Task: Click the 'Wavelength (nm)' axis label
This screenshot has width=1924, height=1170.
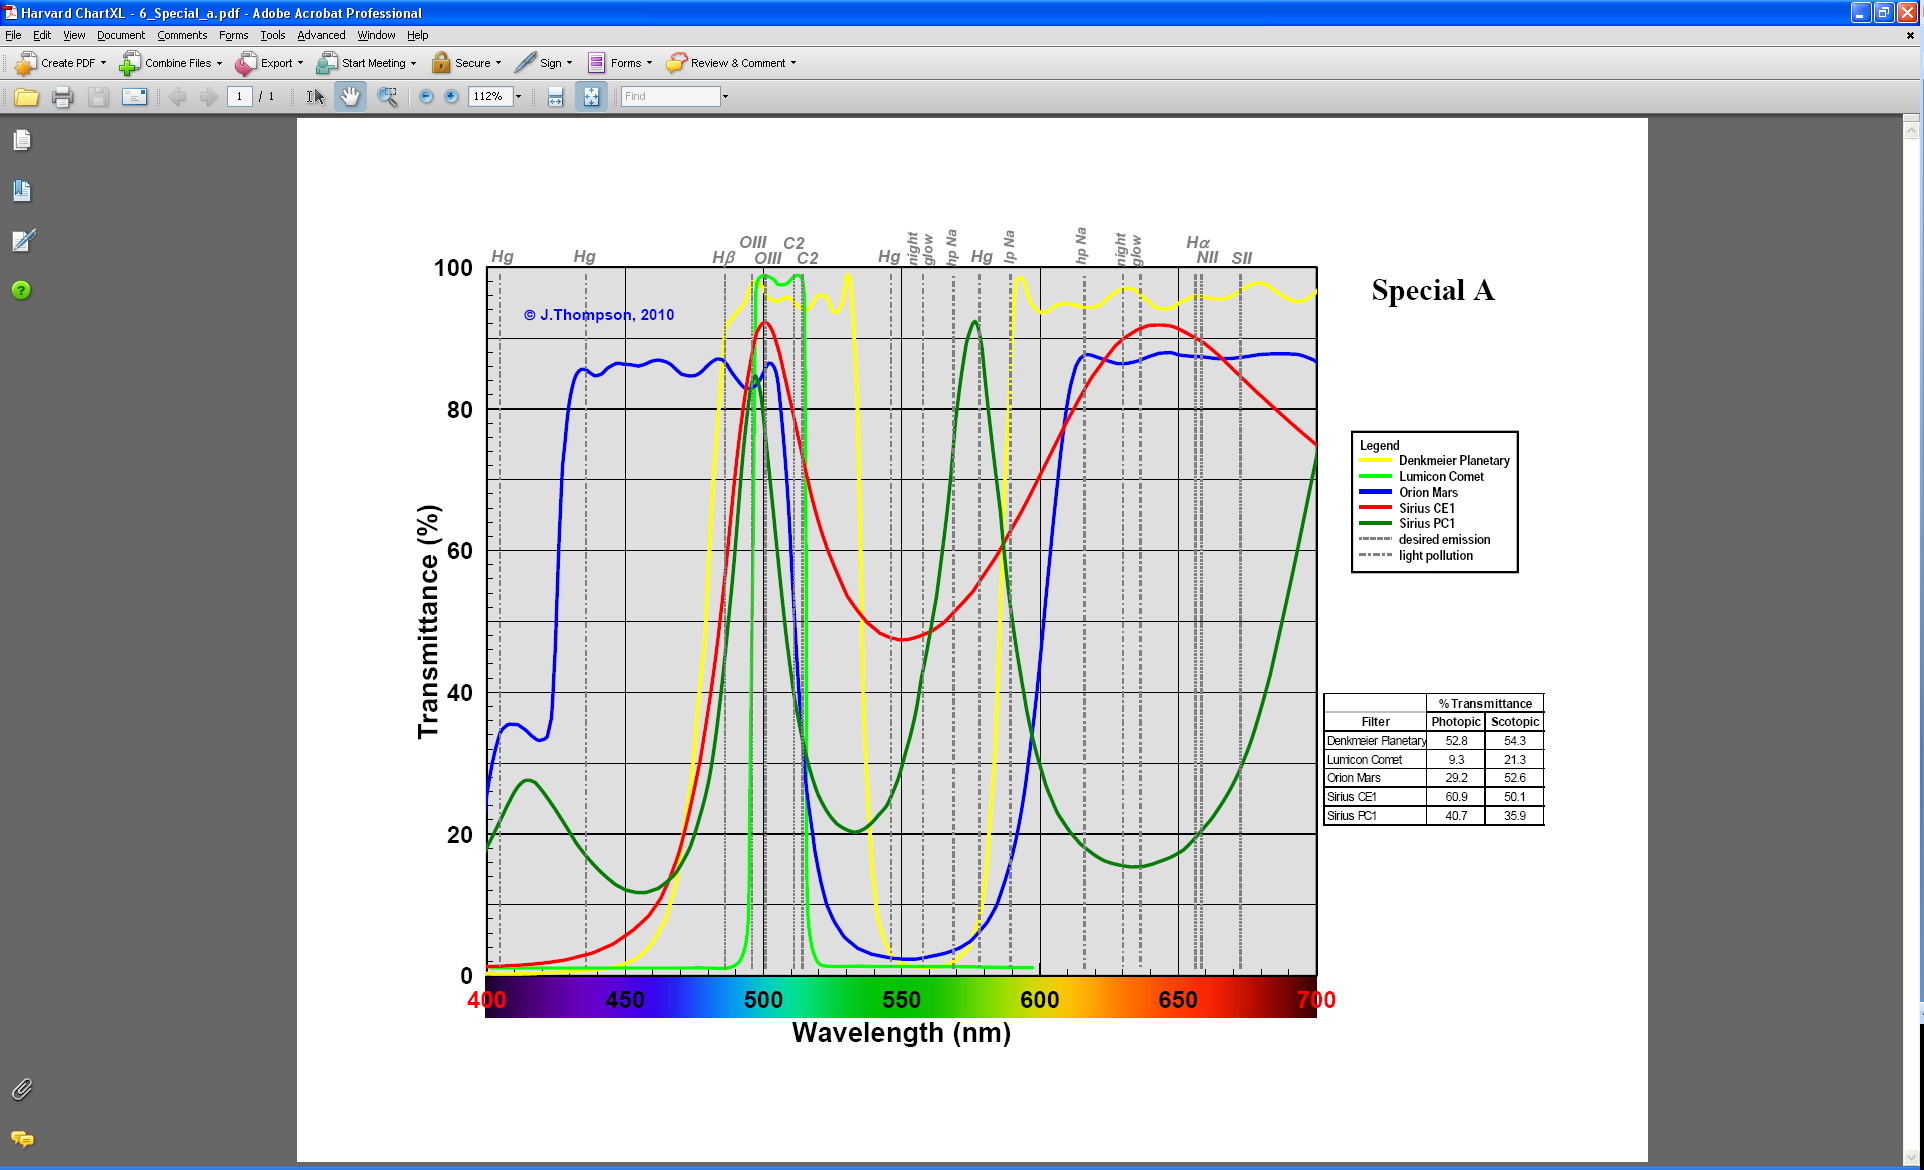Action: [x=901, y=1033]
